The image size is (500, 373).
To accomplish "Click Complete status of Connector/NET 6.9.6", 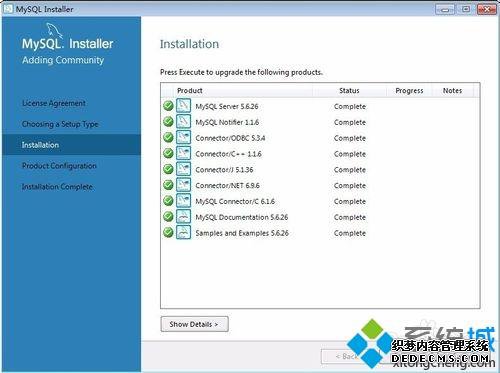I will pos(350,186).
